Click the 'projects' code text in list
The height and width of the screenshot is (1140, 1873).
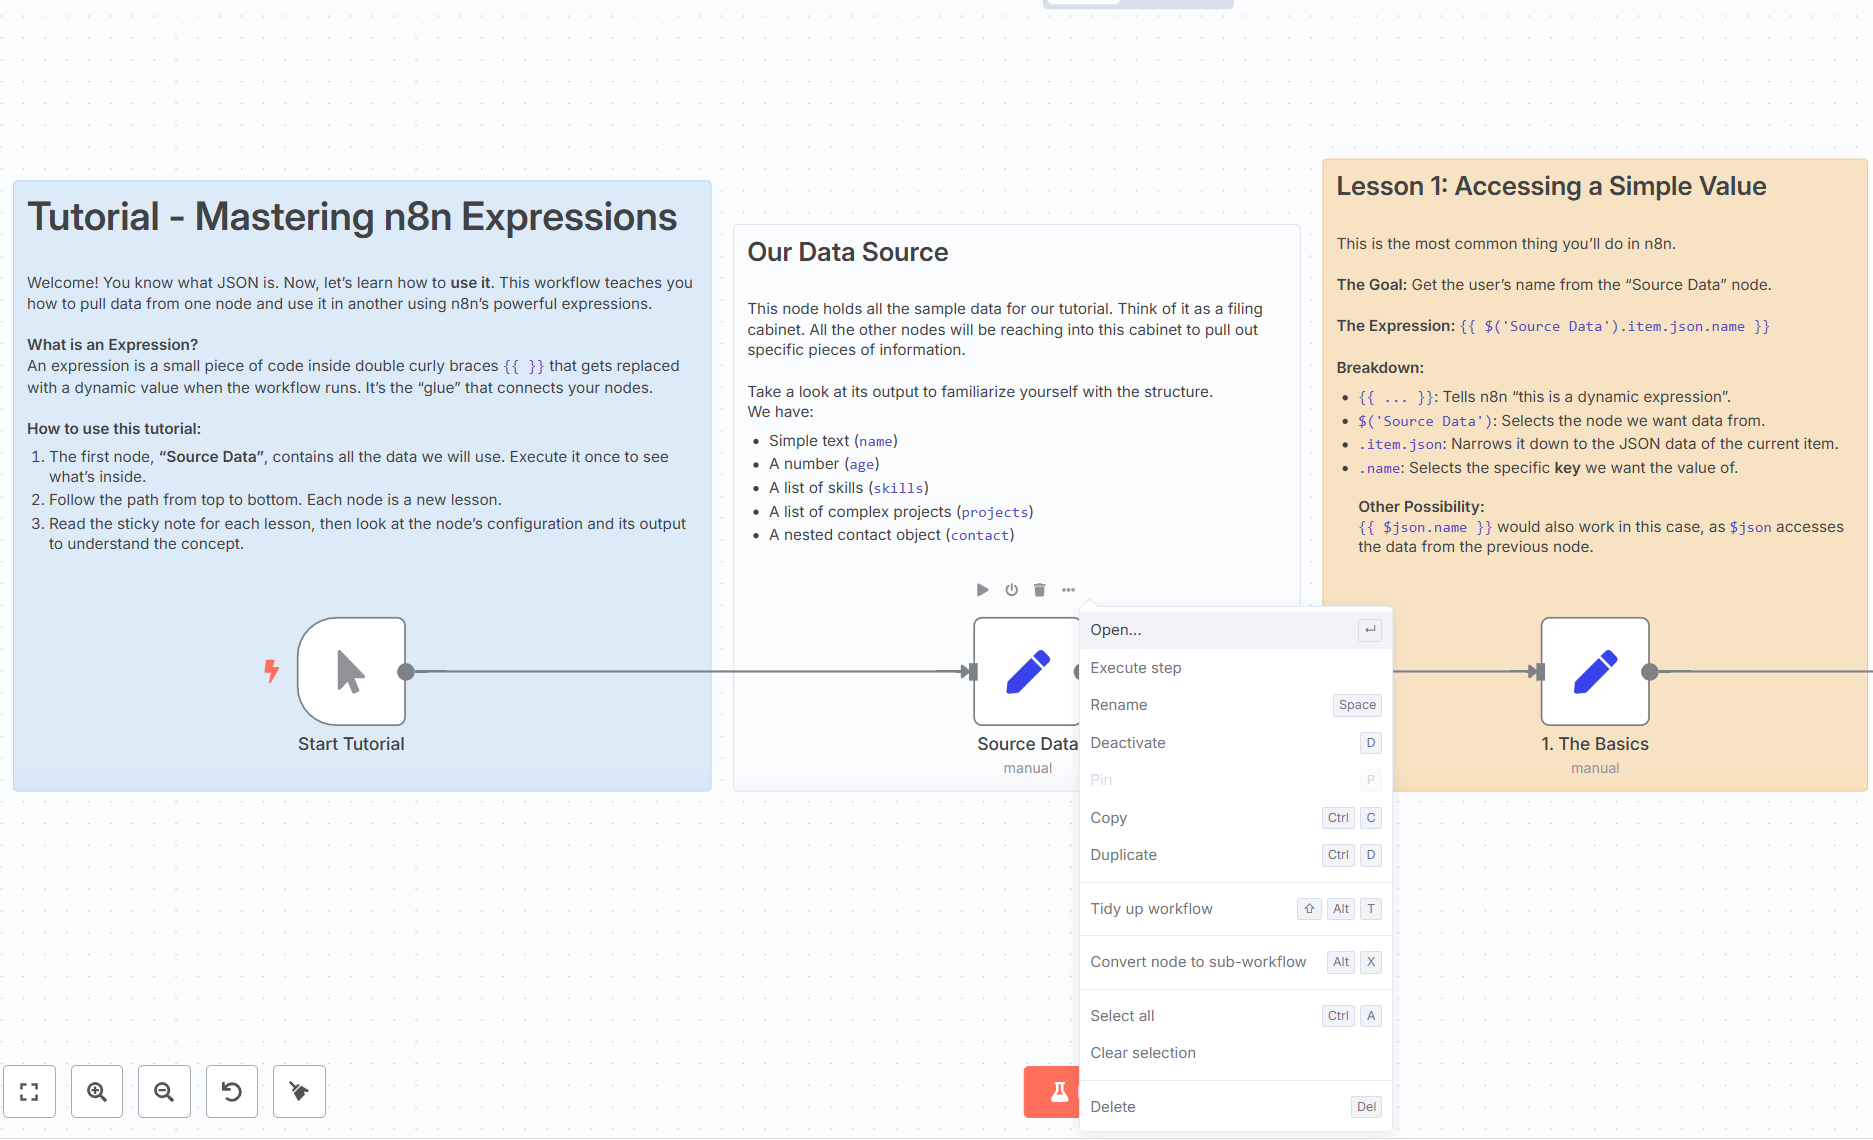pos(995,512)
